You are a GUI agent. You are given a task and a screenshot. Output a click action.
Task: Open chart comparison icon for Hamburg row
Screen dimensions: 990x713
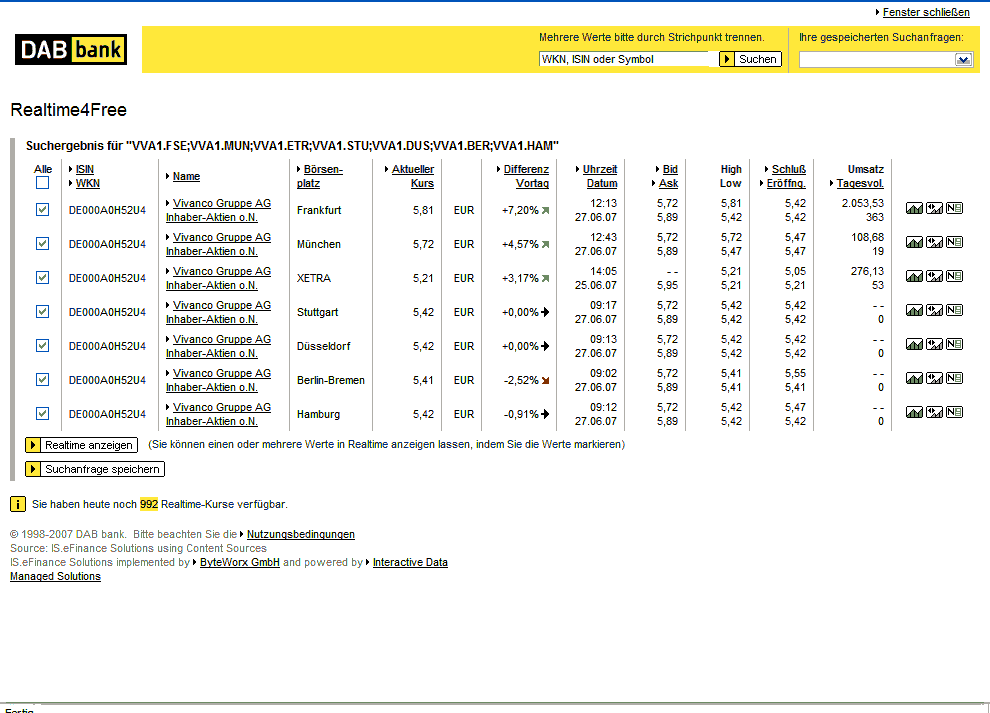934,413
